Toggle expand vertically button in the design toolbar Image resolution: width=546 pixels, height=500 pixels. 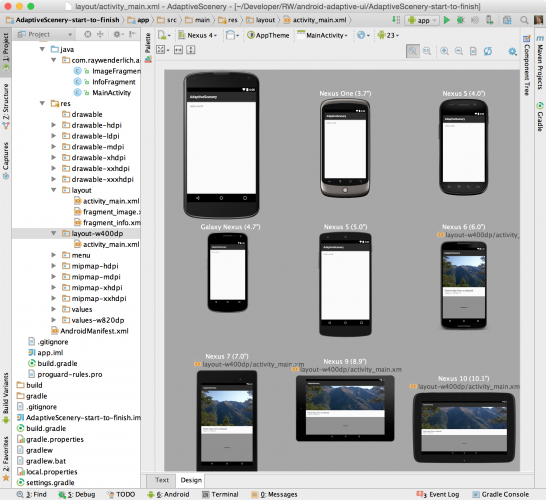click(190, 50)
